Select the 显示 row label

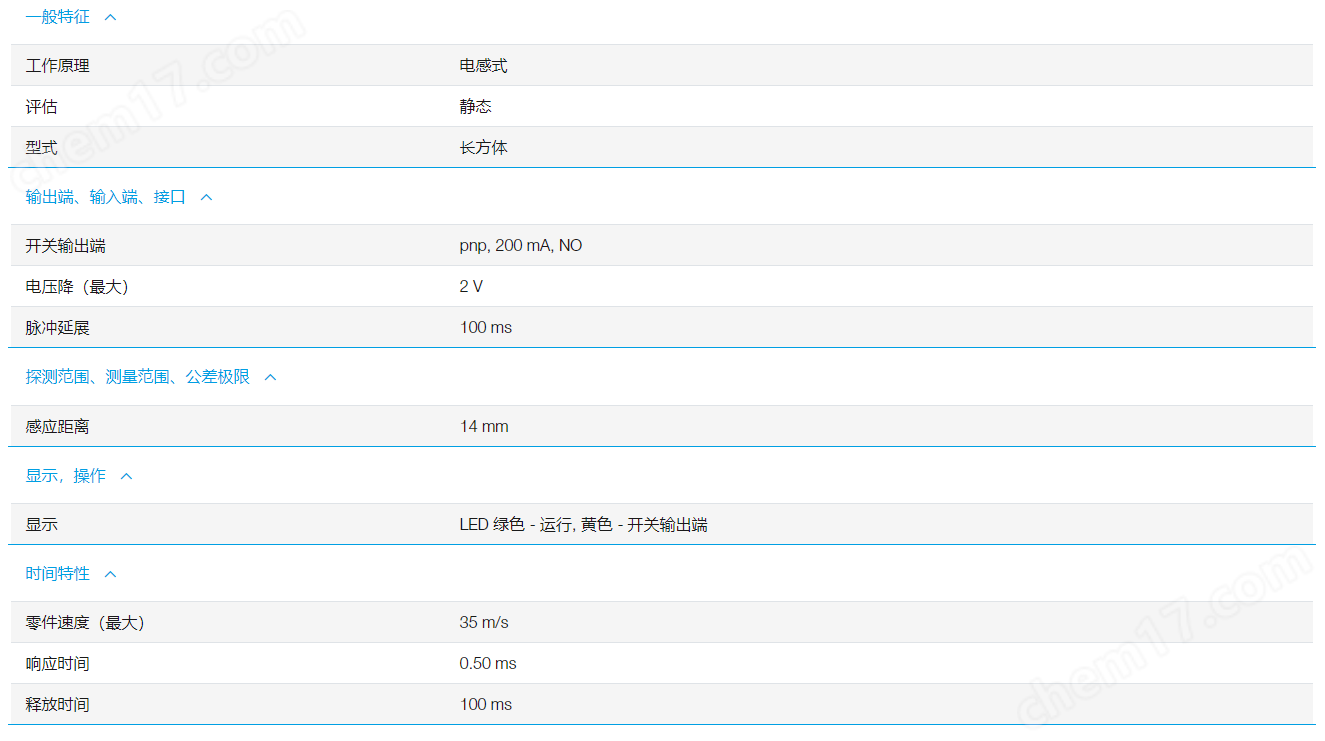click(42, 525)
